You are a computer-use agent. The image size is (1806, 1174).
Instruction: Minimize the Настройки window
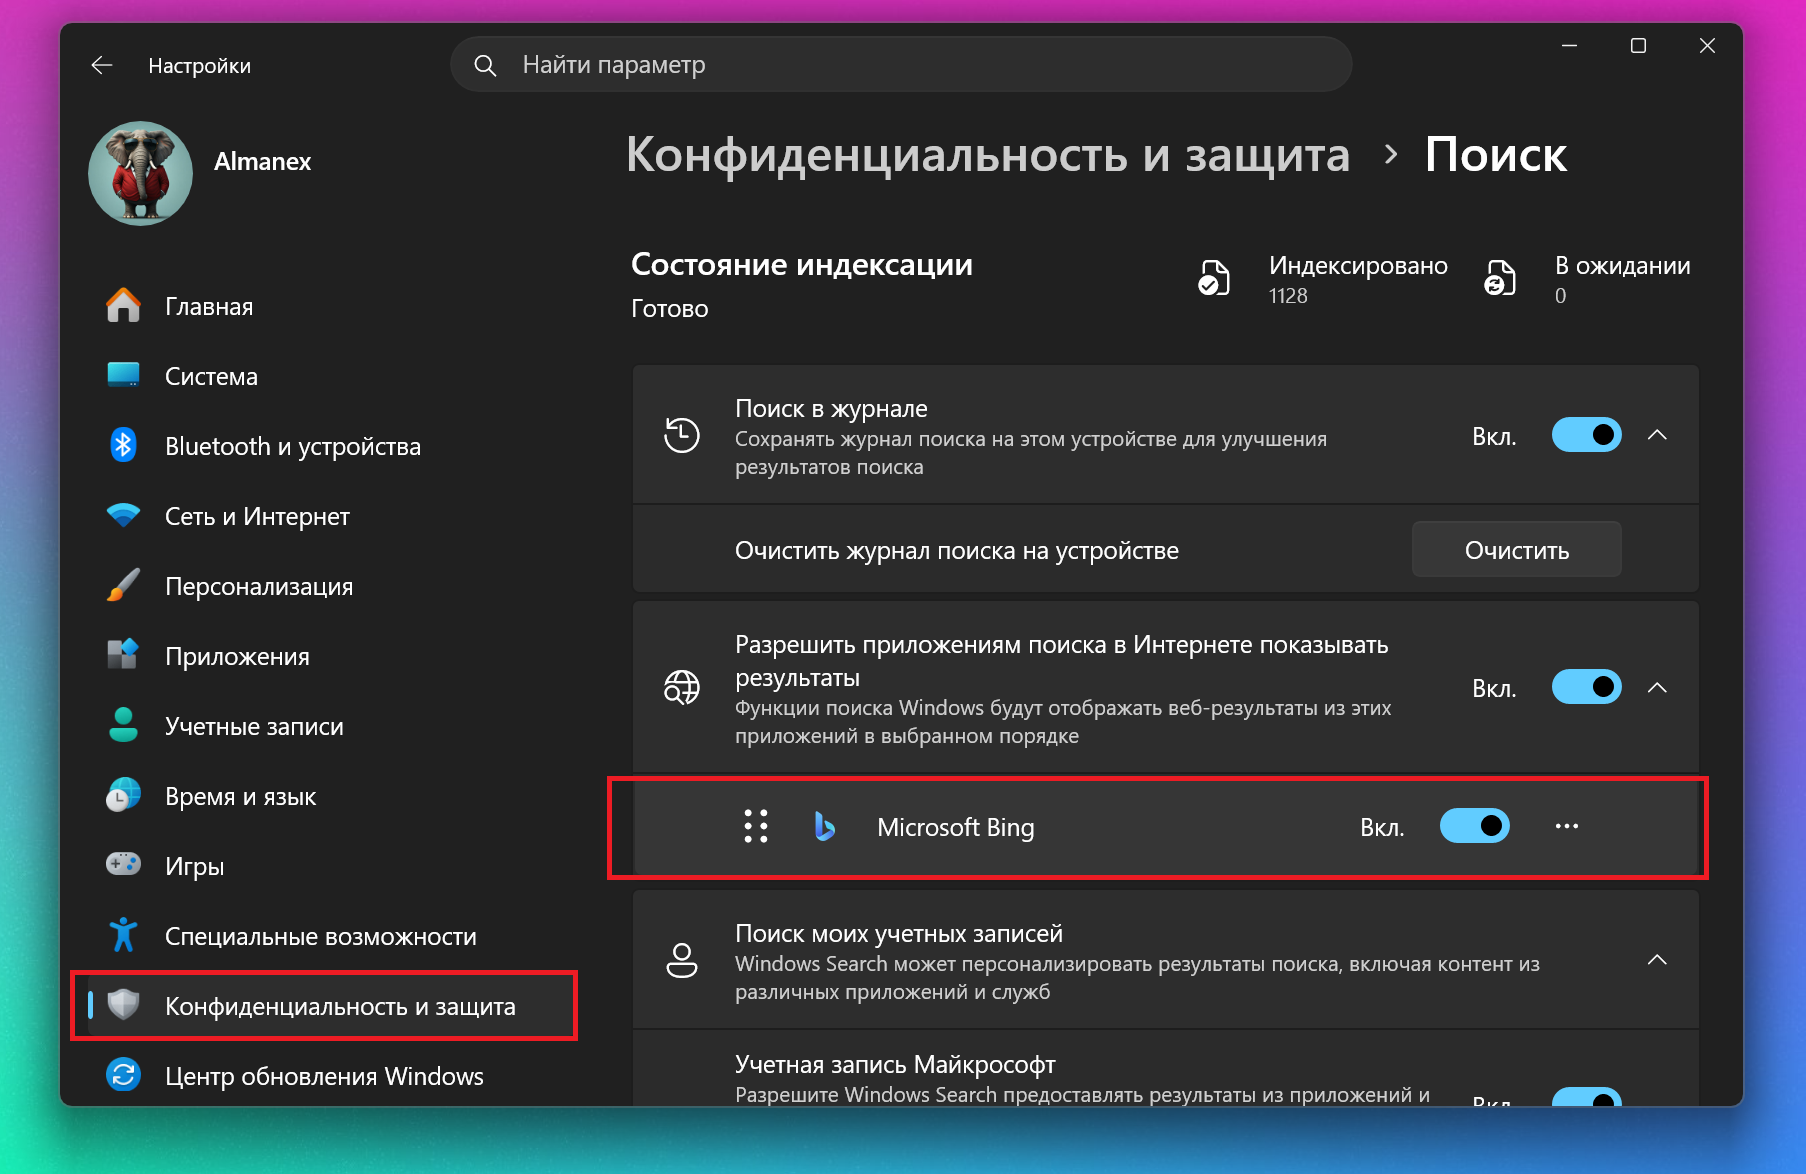point(1570,46)
